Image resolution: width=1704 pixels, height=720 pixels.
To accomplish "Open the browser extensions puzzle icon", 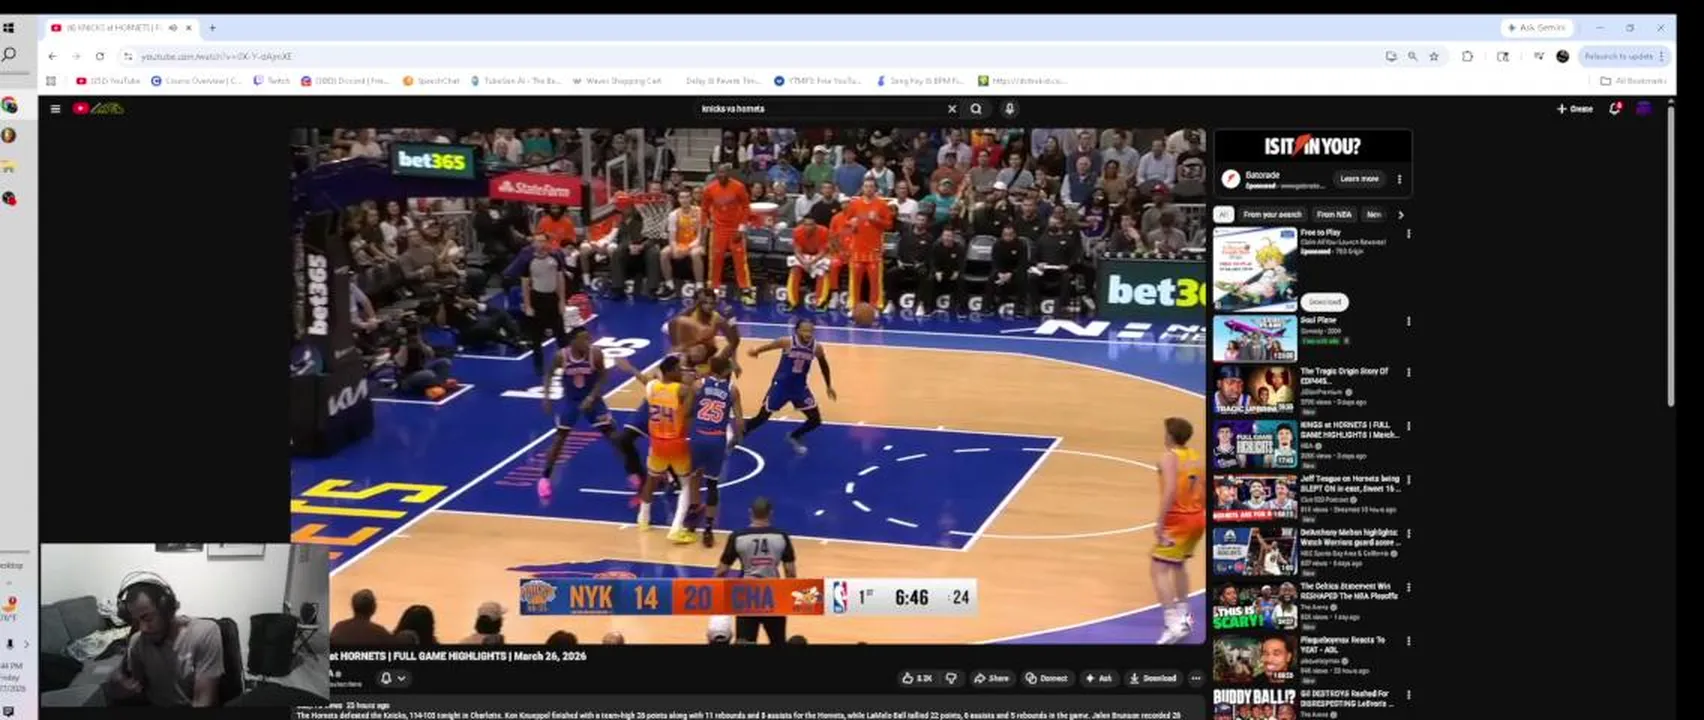I will point(1467,56).
